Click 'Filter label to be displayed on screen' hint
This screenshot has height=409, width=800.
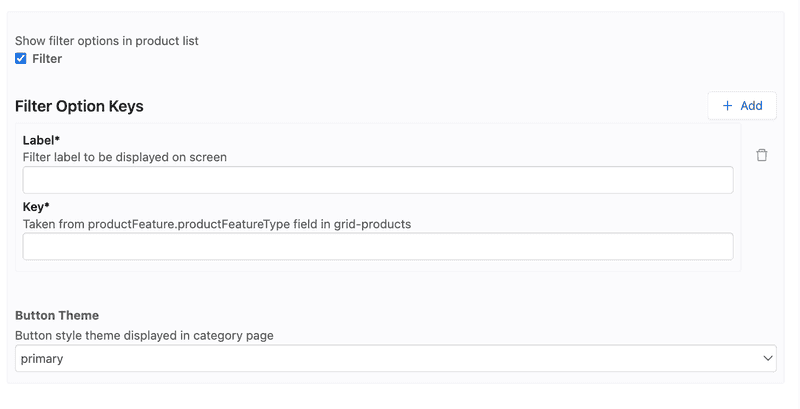click(125, 157)
